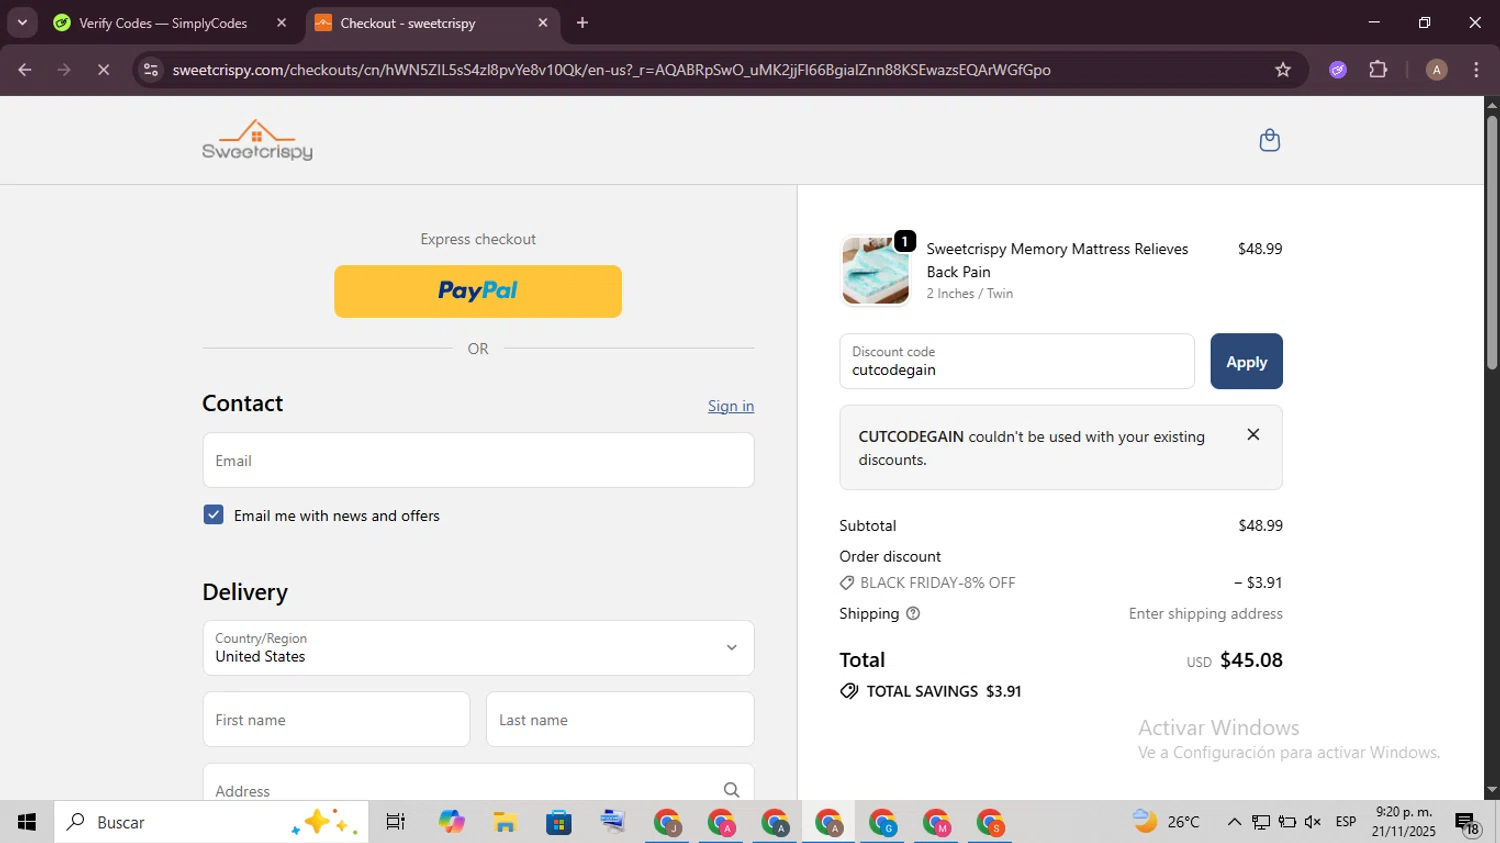Click the Discount code field
The width and height of the screenshot is (1500, 843).
tap(1017, 361)
